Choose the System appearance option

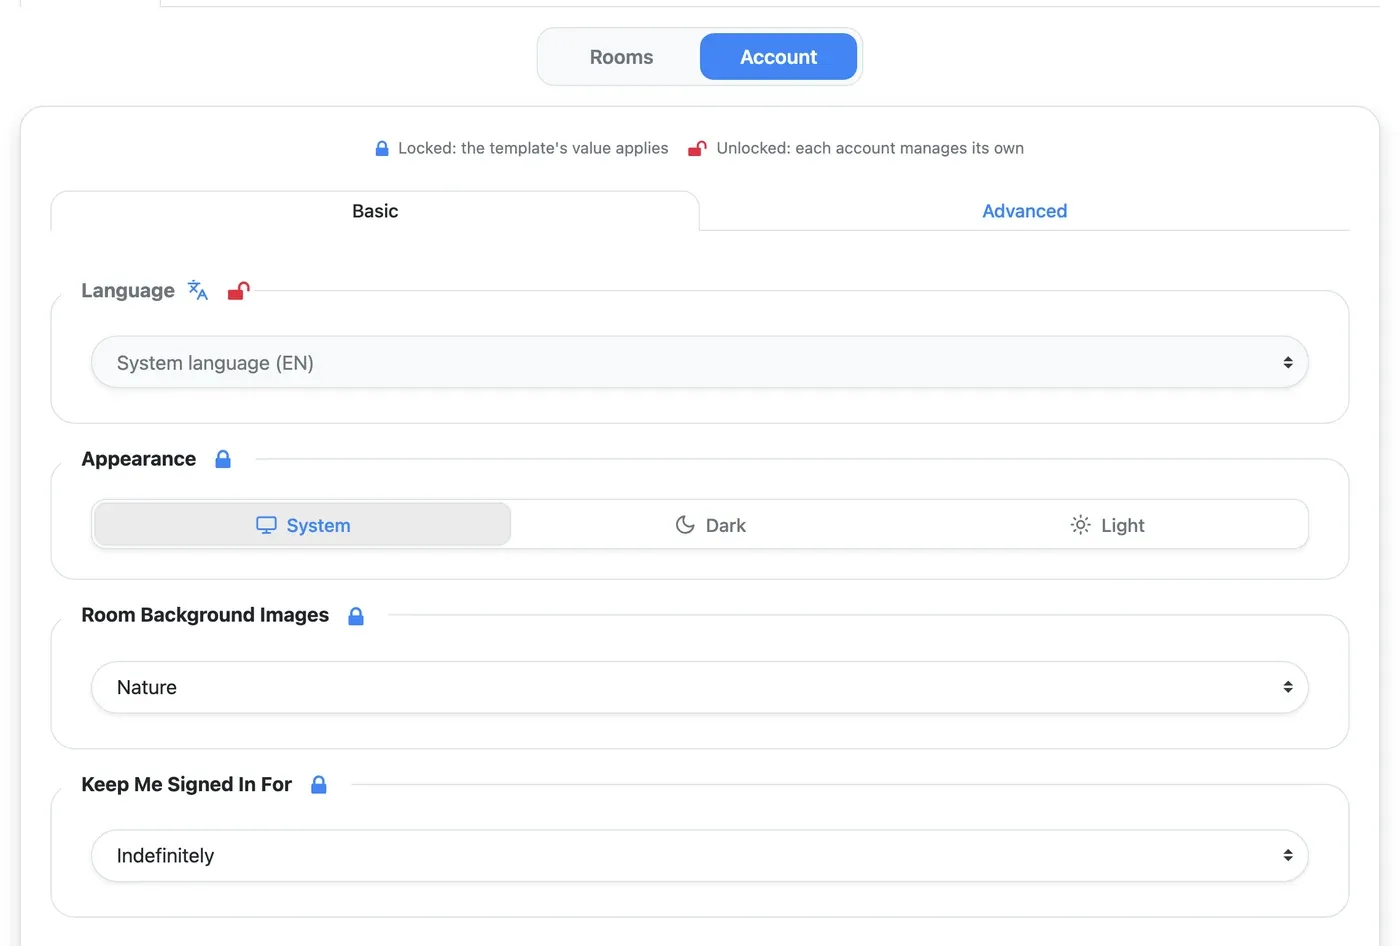click(x=303, y=525)
